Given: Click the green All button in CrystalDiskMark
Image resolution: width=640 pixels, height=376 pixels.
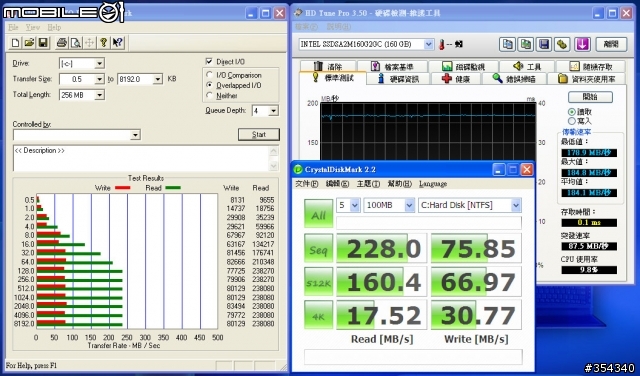Looking at the screenshot, I should coord(318,214).
